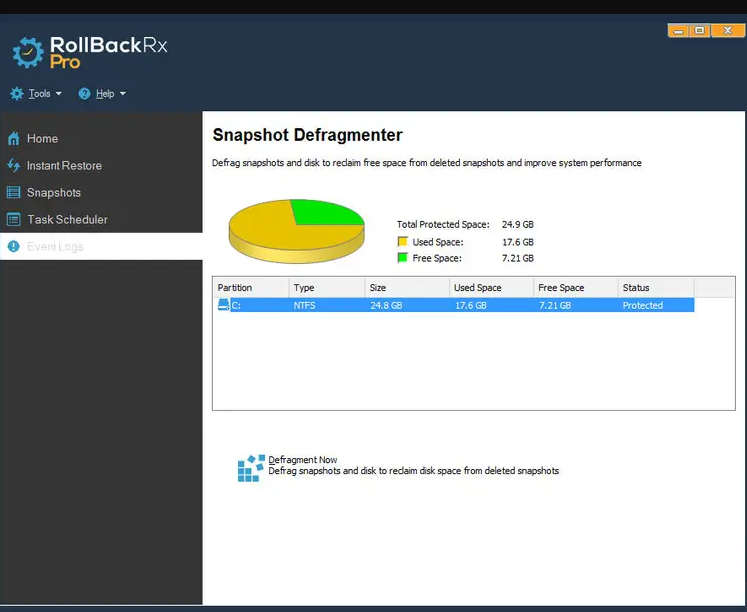Click the Used Space 17.6 GB legend value
Viewport: 747px width, 612px height.
[518, 242]
